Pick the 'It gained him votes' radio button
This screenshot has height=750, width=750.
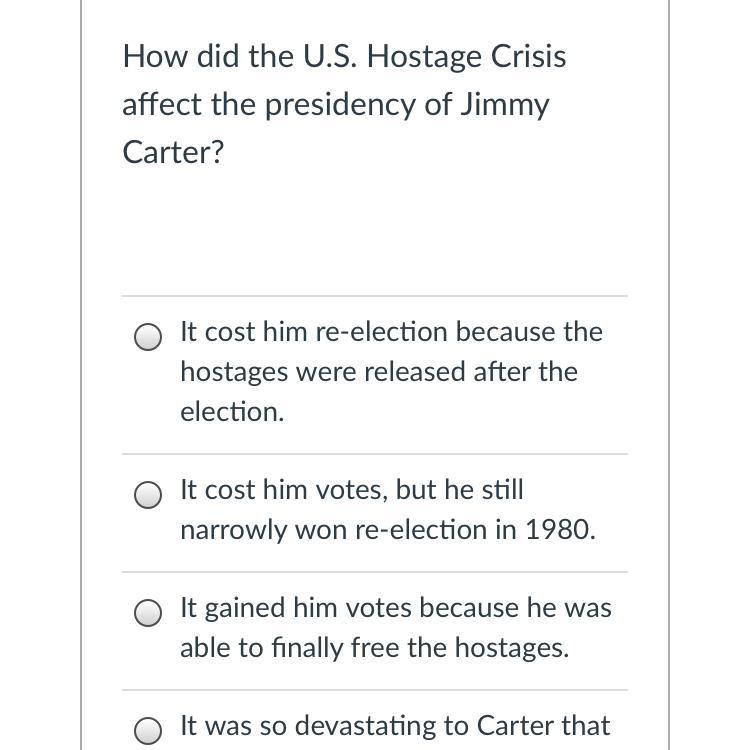[148, 614]
